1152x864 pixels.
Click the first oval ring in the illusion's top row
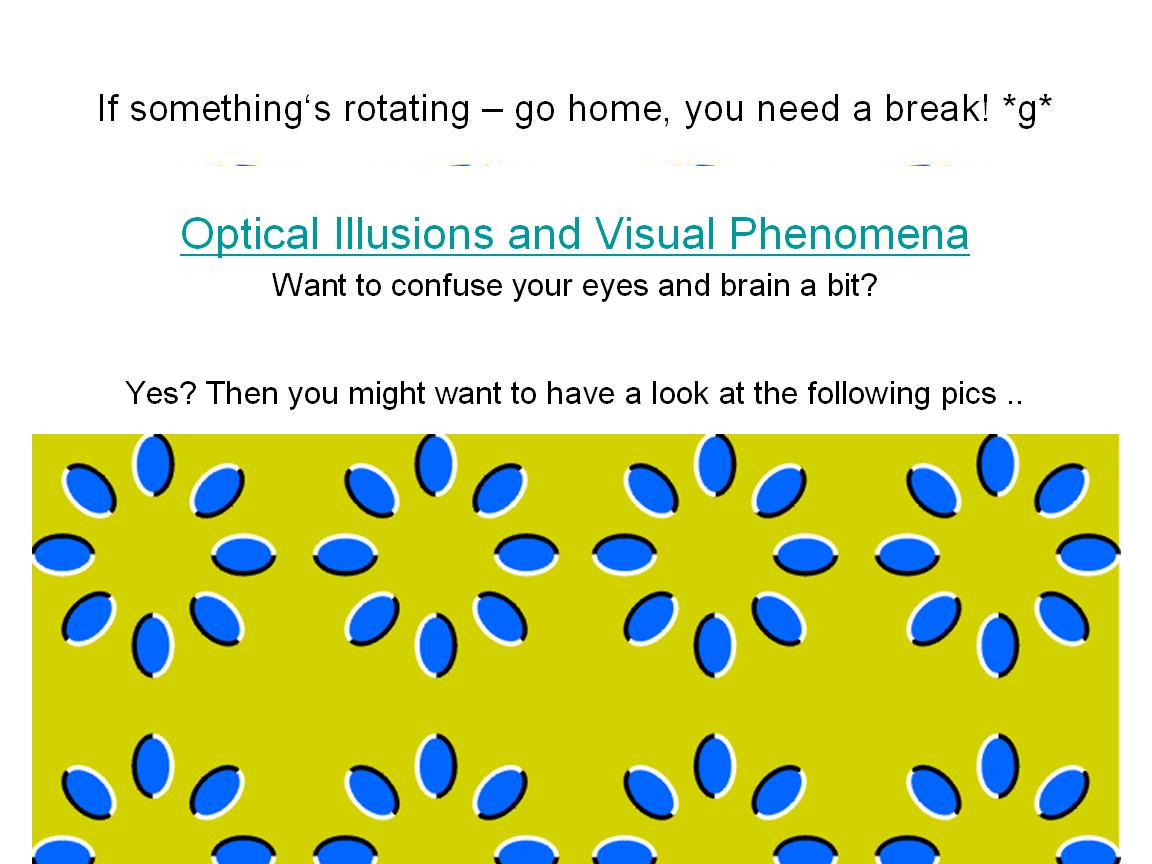click(153, 555)
